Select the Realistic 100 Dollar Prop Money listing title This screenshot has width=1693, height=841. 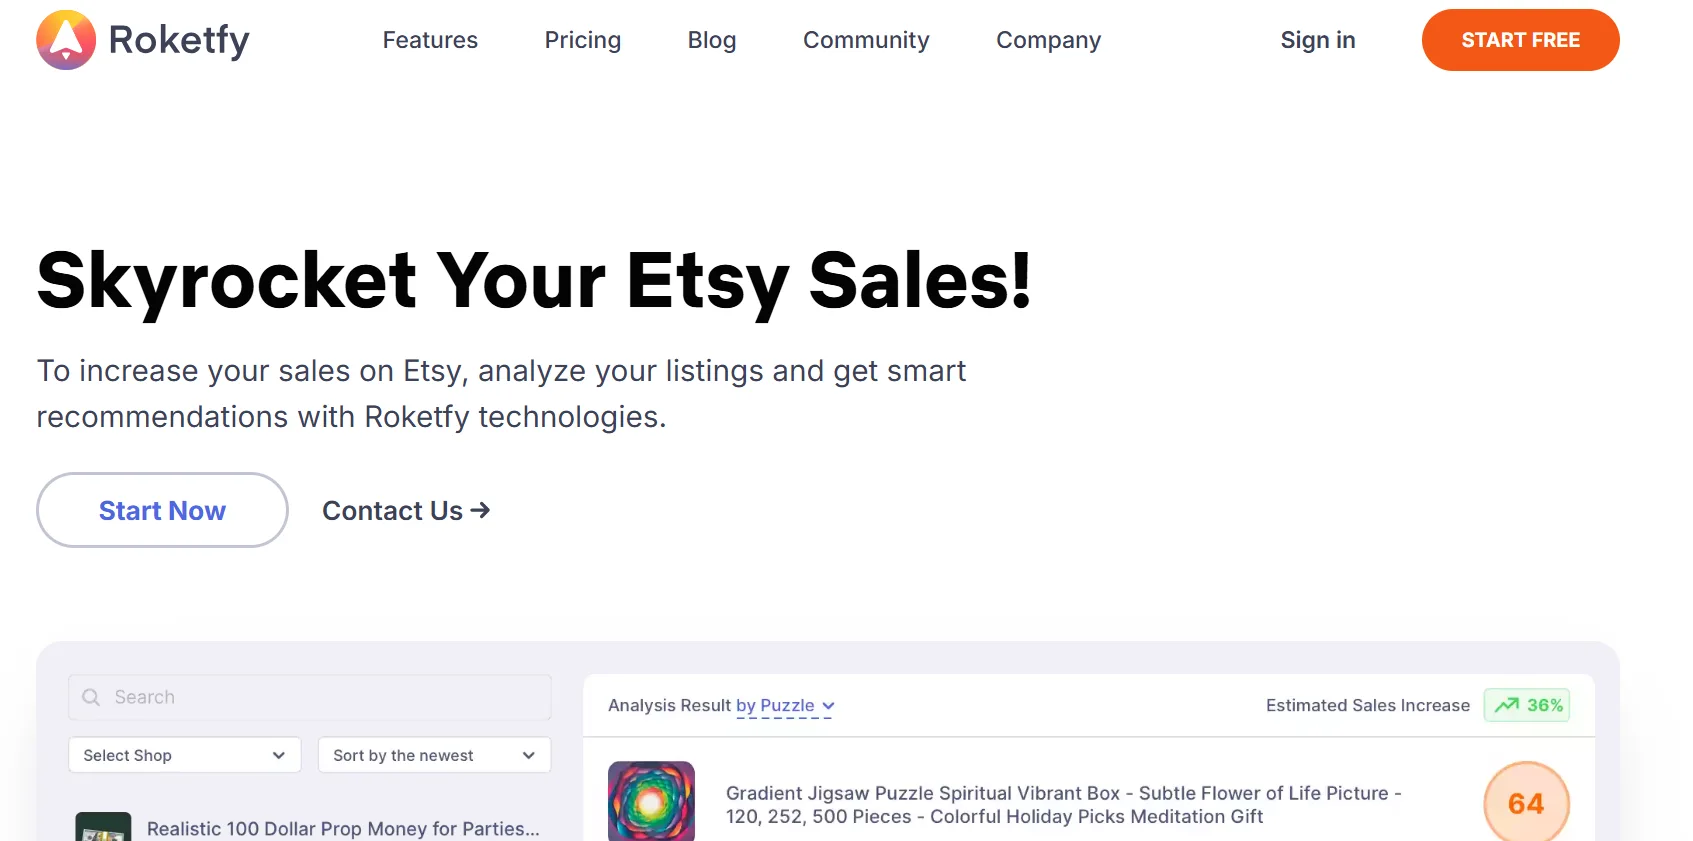tap(343, 828)
